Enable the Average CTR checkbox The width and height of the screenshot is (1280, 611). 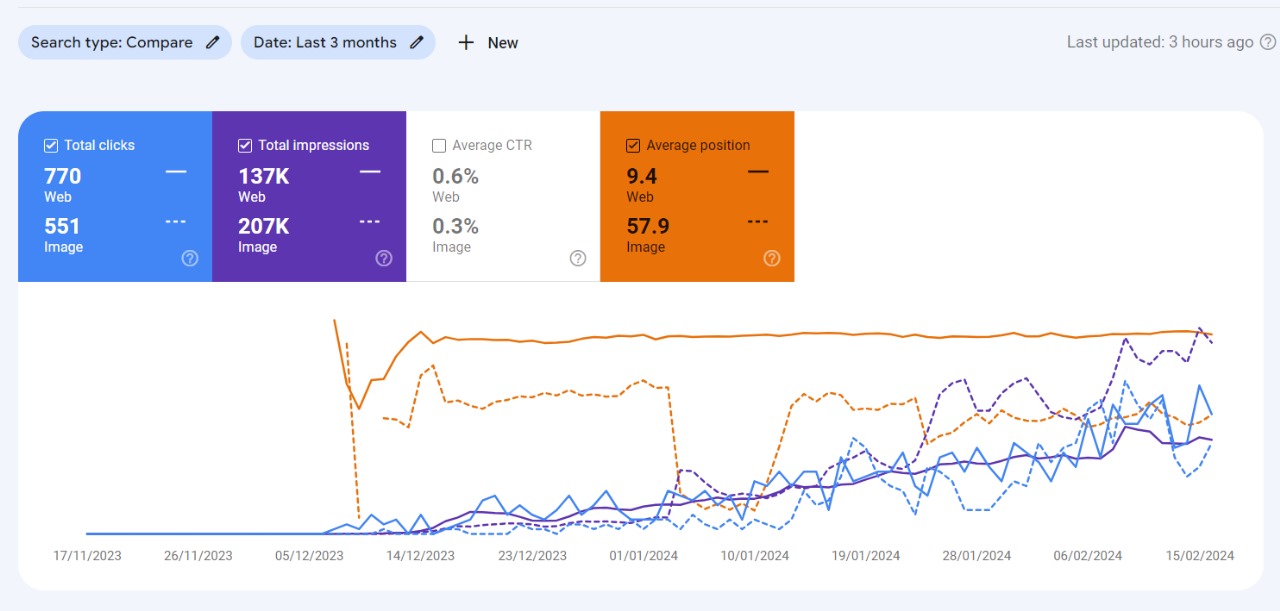tap(439, 146)
